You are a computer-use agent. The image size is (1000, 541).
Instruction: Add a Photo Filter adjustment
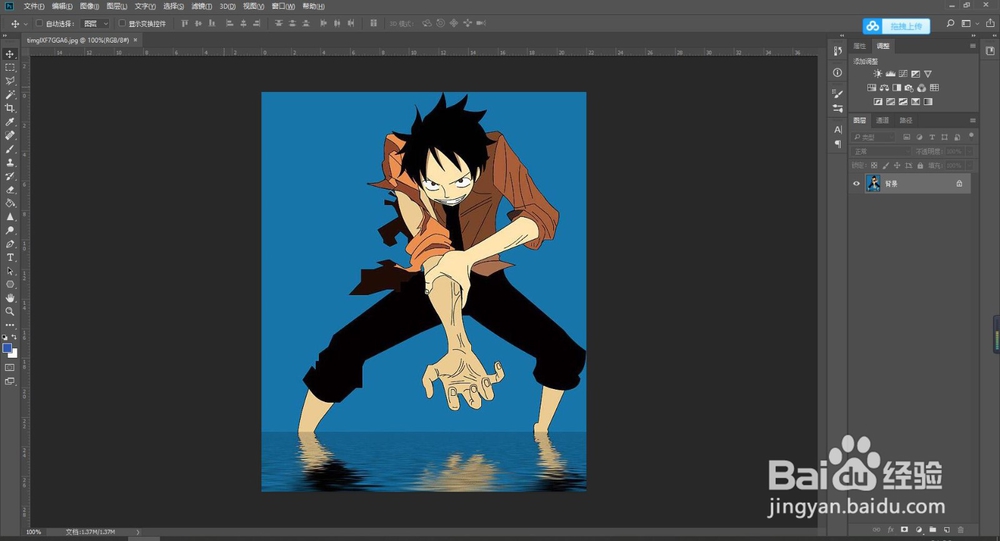coord(909,88)
